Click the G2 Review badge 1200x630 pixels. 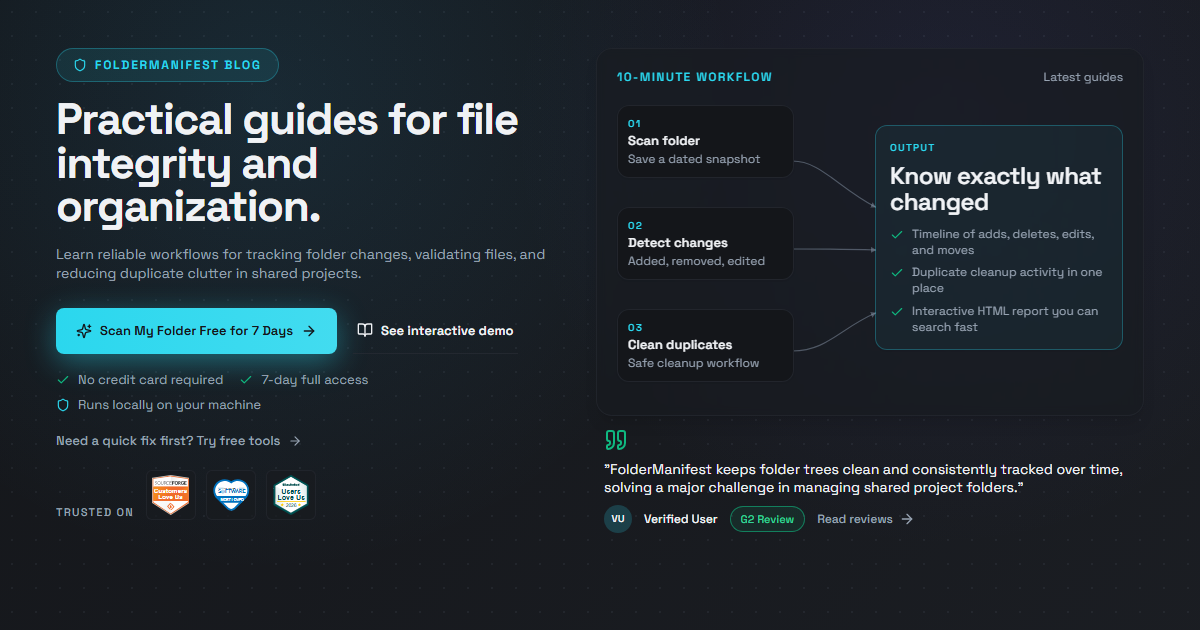[767, 519]
